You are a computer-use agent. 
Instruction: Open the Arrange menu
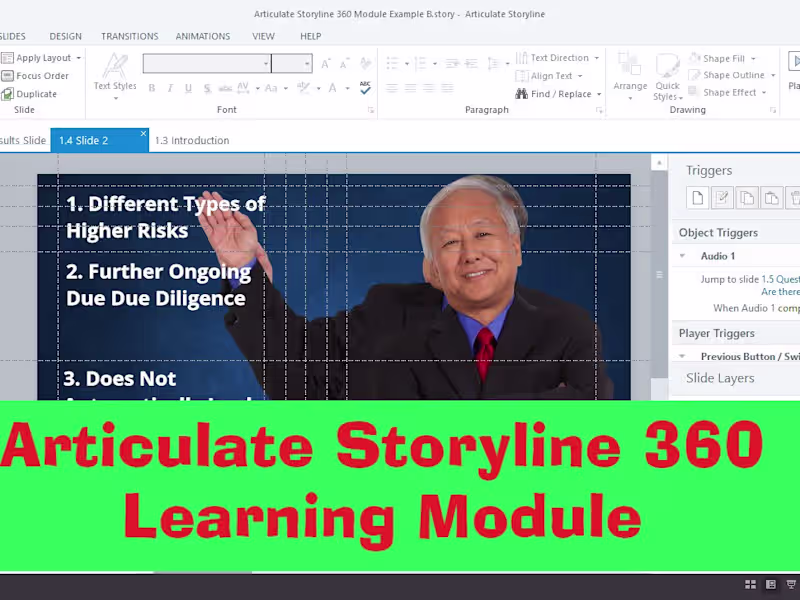(x=630, y=77)
